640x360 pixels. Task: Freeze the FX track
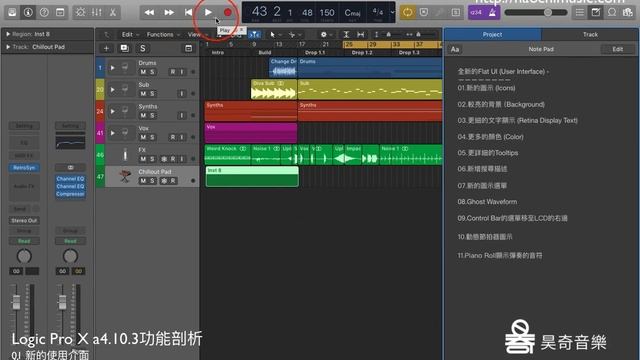pos(164,159)
